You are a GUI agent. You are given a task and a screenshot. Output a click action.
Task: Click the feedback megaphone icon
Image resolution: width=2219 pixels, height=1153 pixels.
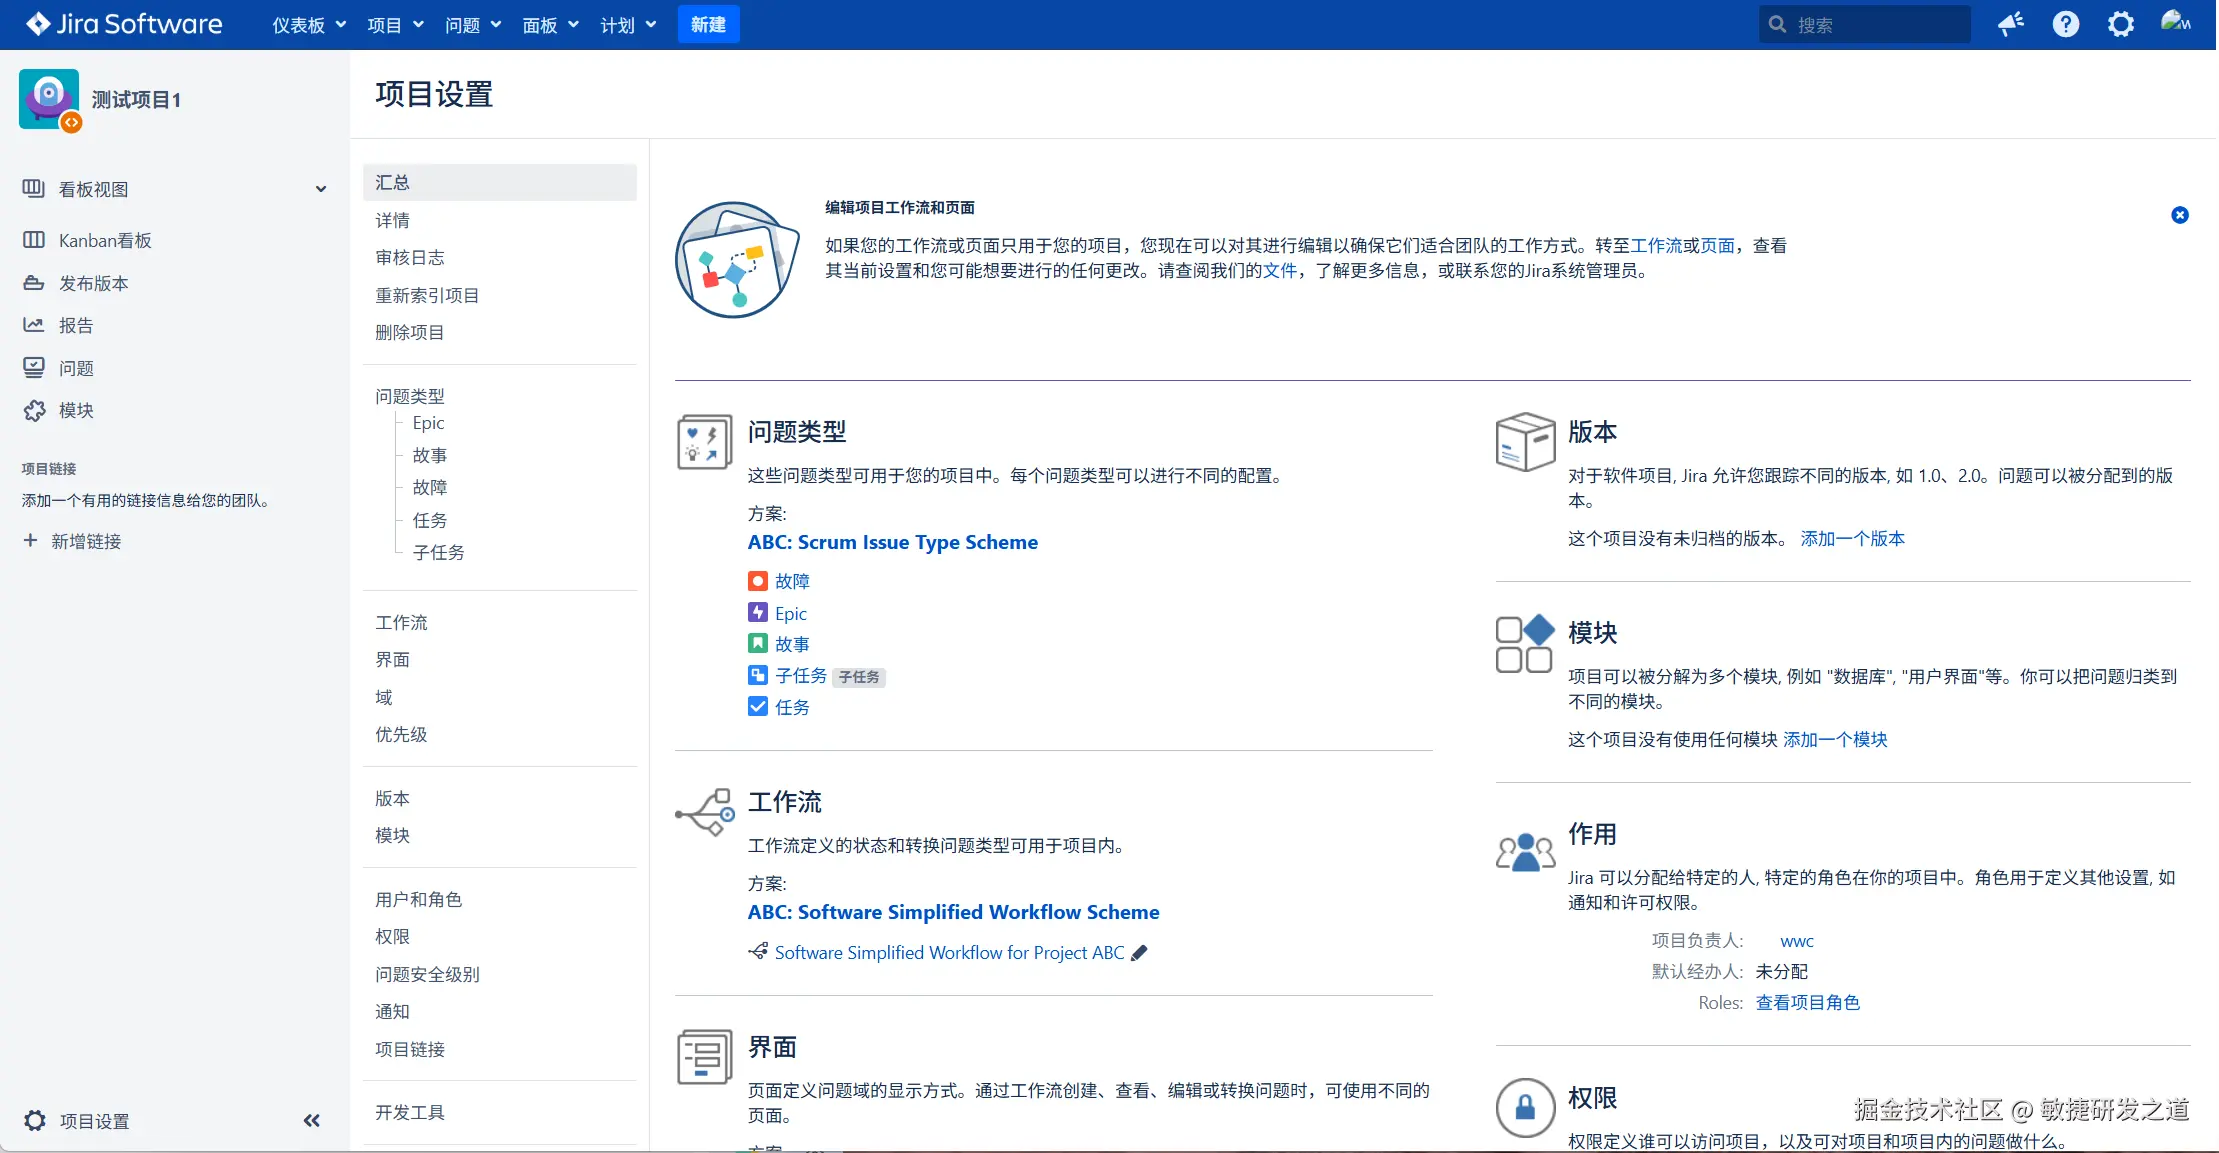2010,24
